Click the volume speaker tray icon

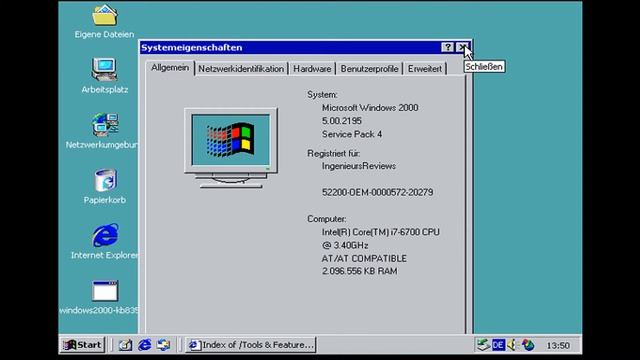[x=512, y=345]
